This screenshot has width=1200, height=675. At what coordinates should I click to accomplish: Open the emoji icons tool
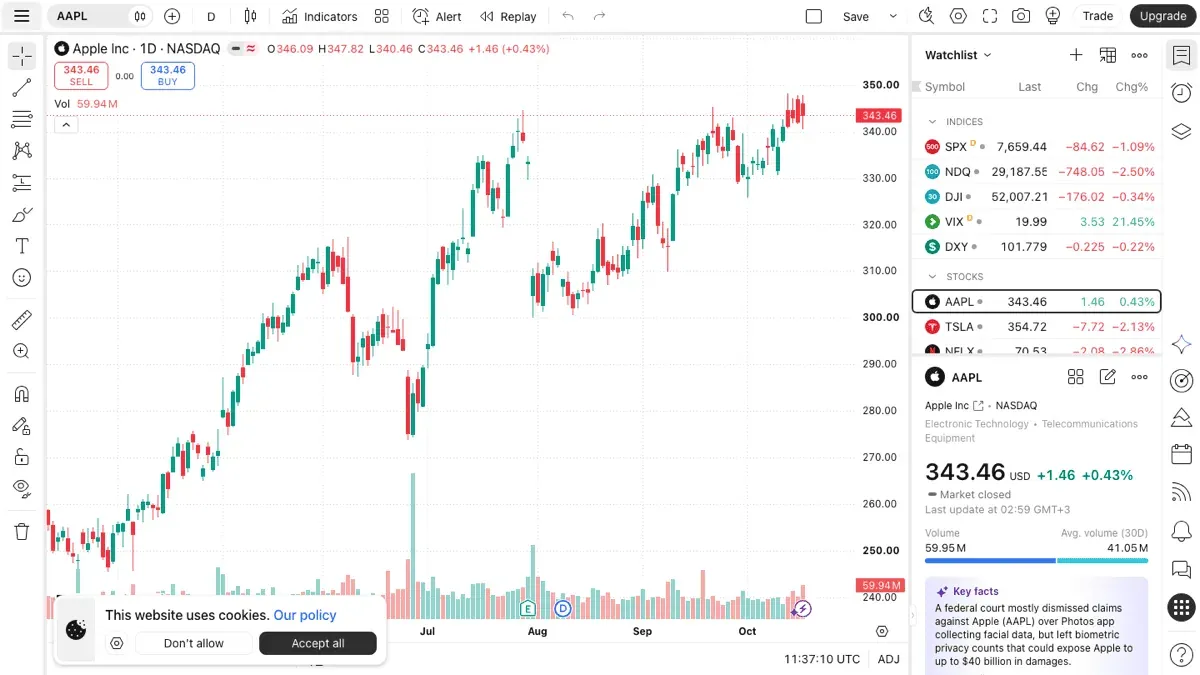point(21,278)
